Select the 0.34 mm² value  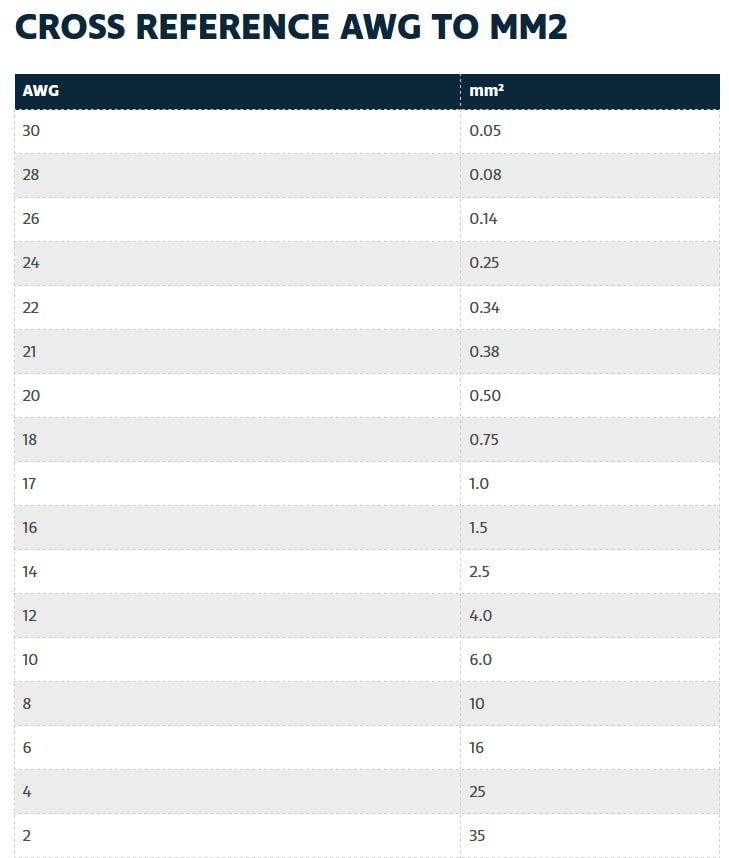485,307
